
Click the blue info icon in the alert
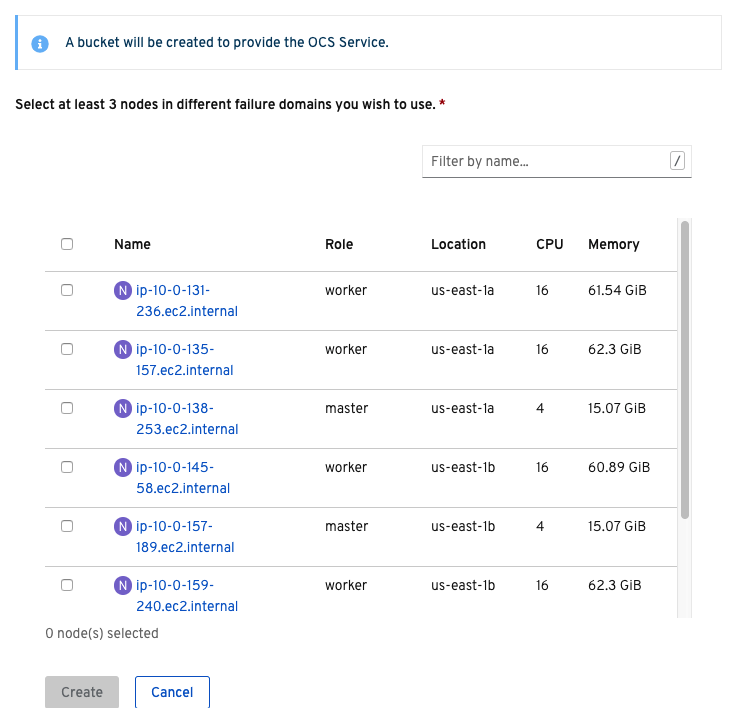coord(40,43)
